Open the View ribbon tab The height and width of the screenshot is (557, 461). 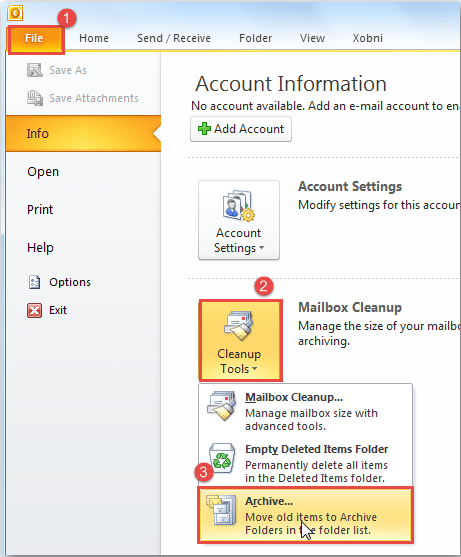point(312,38)
